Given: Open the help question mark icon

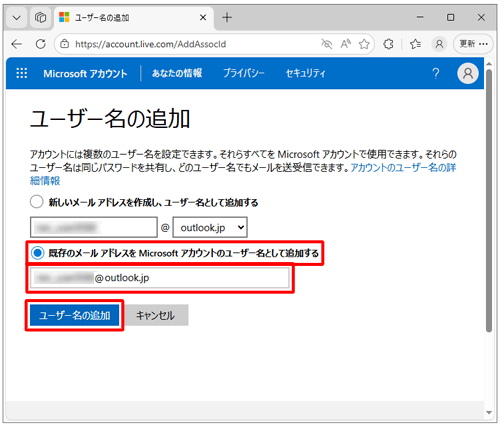Looking at the screenshot, I should [436, 73].
